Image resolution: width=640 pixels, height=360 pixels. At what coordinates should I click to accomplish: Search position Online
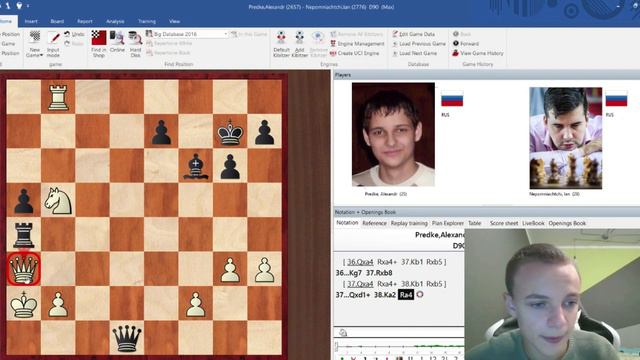(117, 42)
